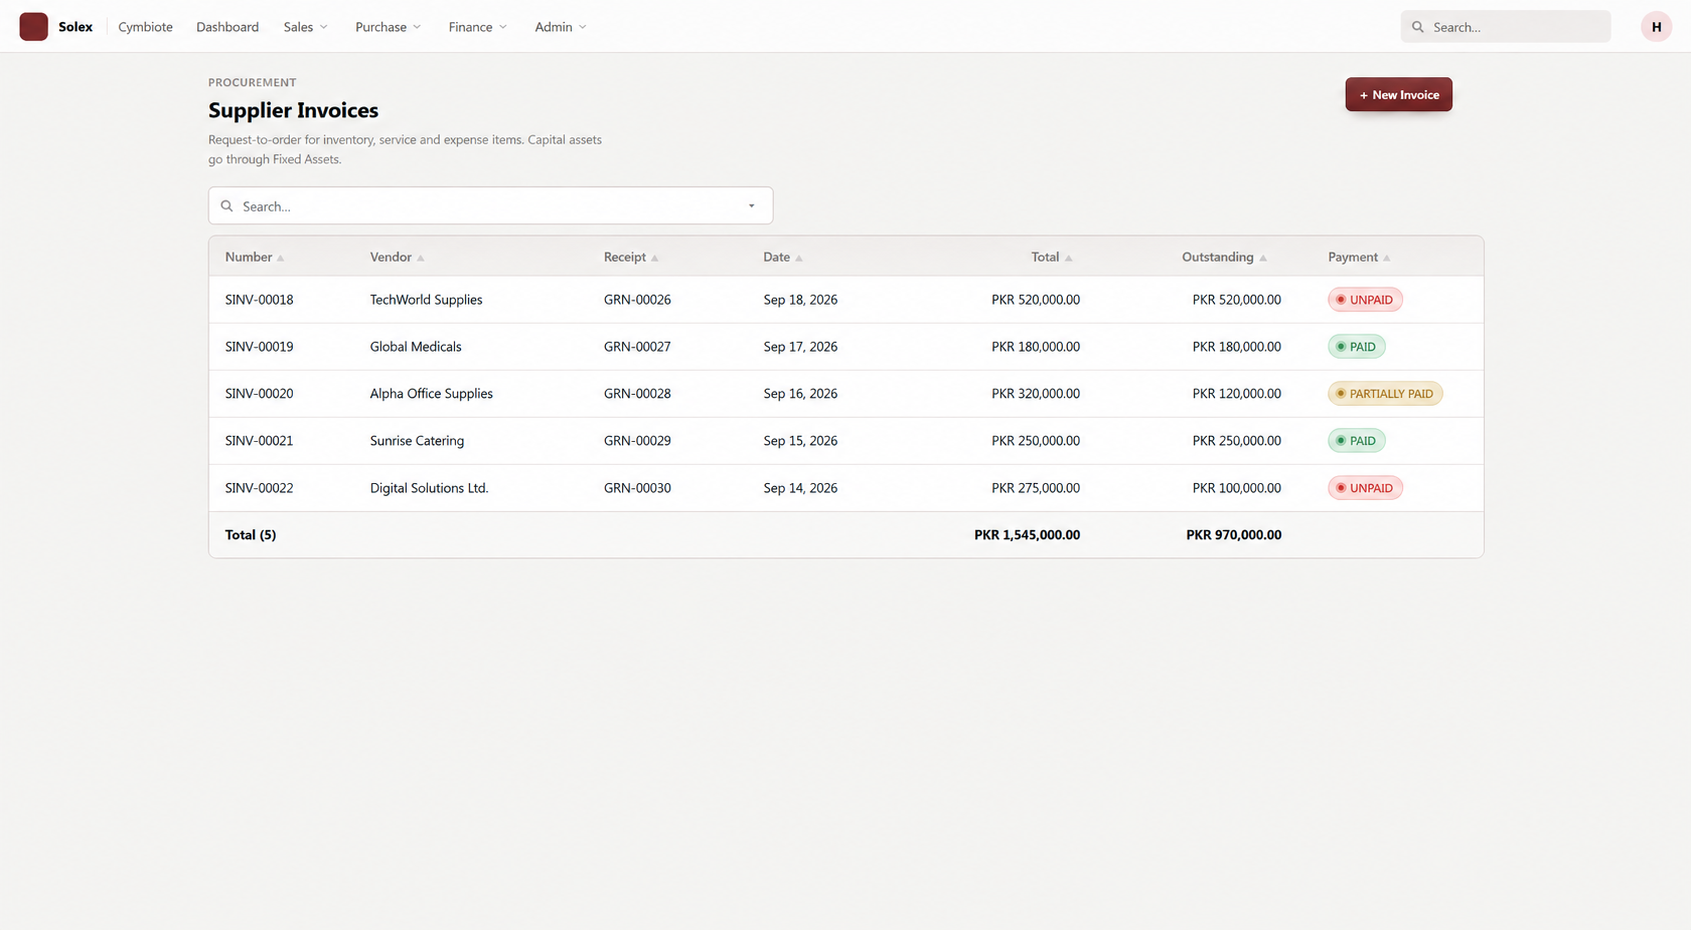Click the PARTIALLY PAID status badge
The image size is (1691, 930).
tap(1385, 394)
